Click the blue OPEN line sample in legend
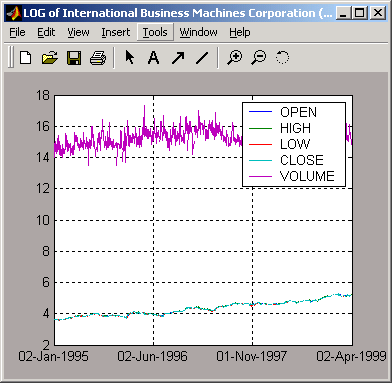This screenshot has height=383, width=392. point(260,112)
